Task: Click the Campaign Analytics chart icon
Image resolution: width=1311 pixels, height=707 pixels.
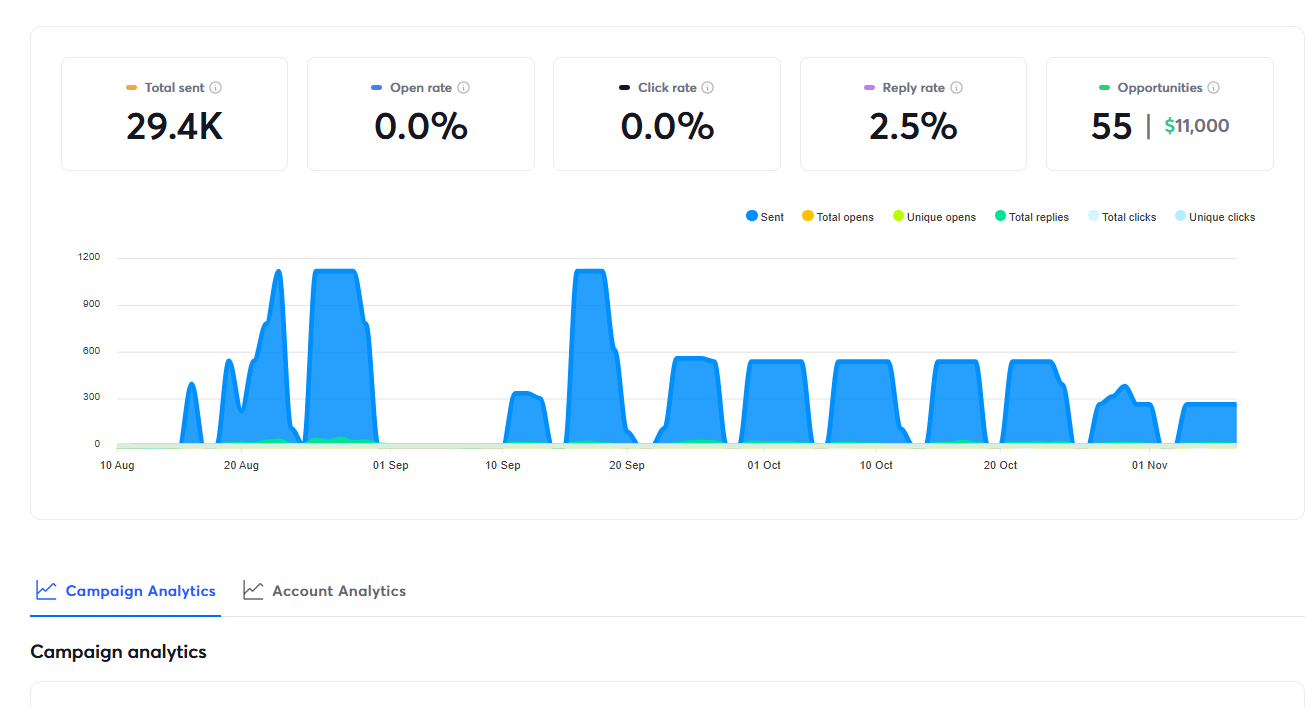Action: [46, 591]
